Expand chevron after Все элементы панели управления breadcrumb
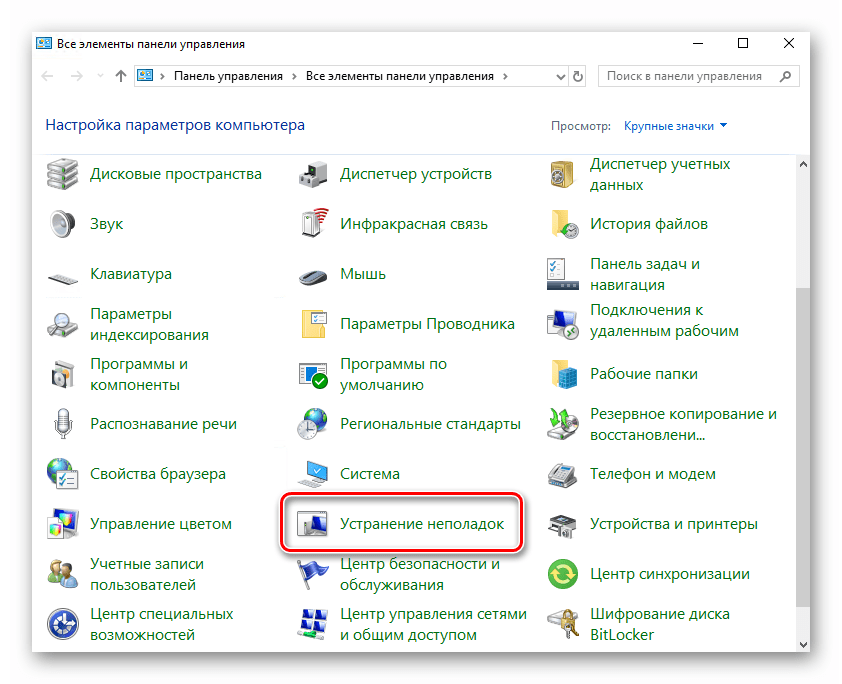842x684 pixels. 505,76
